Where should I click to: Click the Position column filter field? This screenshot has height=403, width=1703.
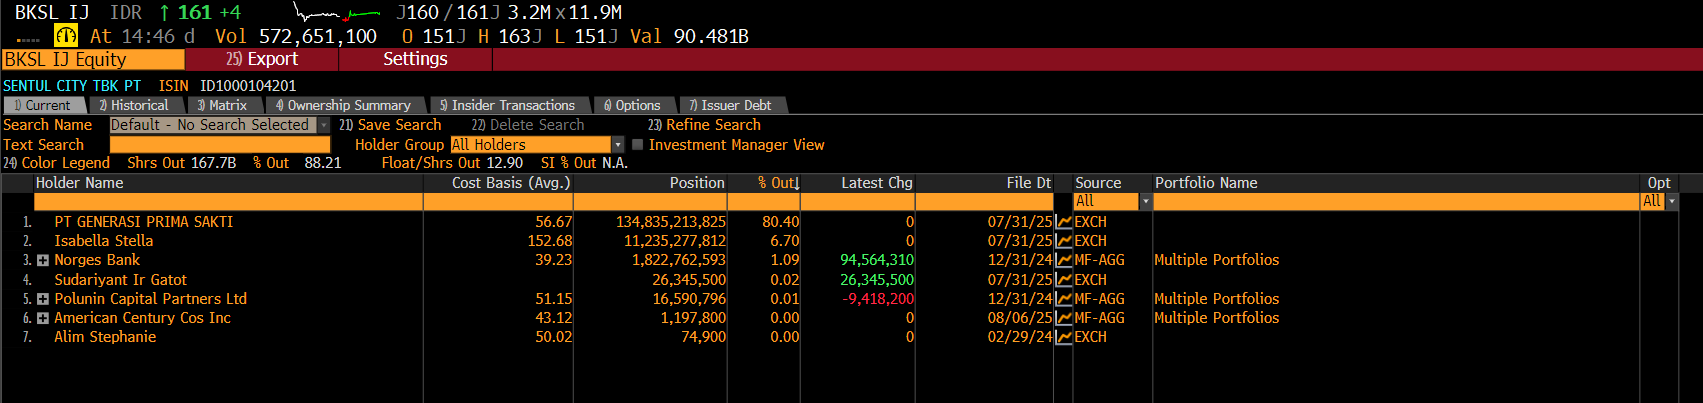[650, 201]
